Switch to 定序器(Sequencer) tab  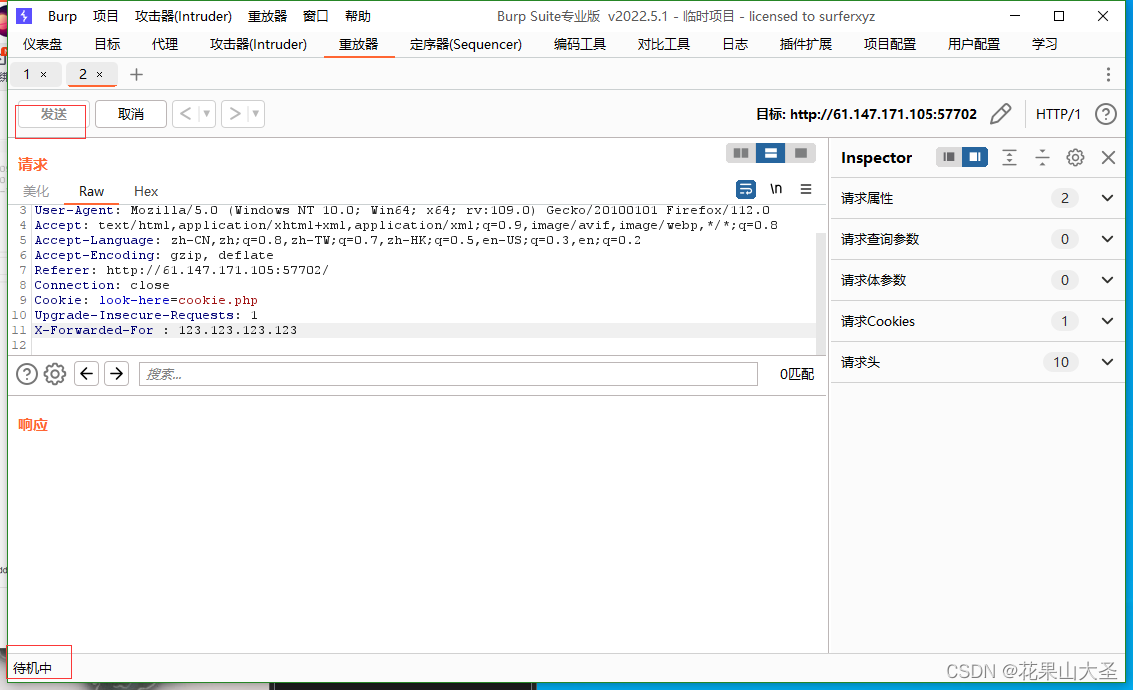(465, 44)
